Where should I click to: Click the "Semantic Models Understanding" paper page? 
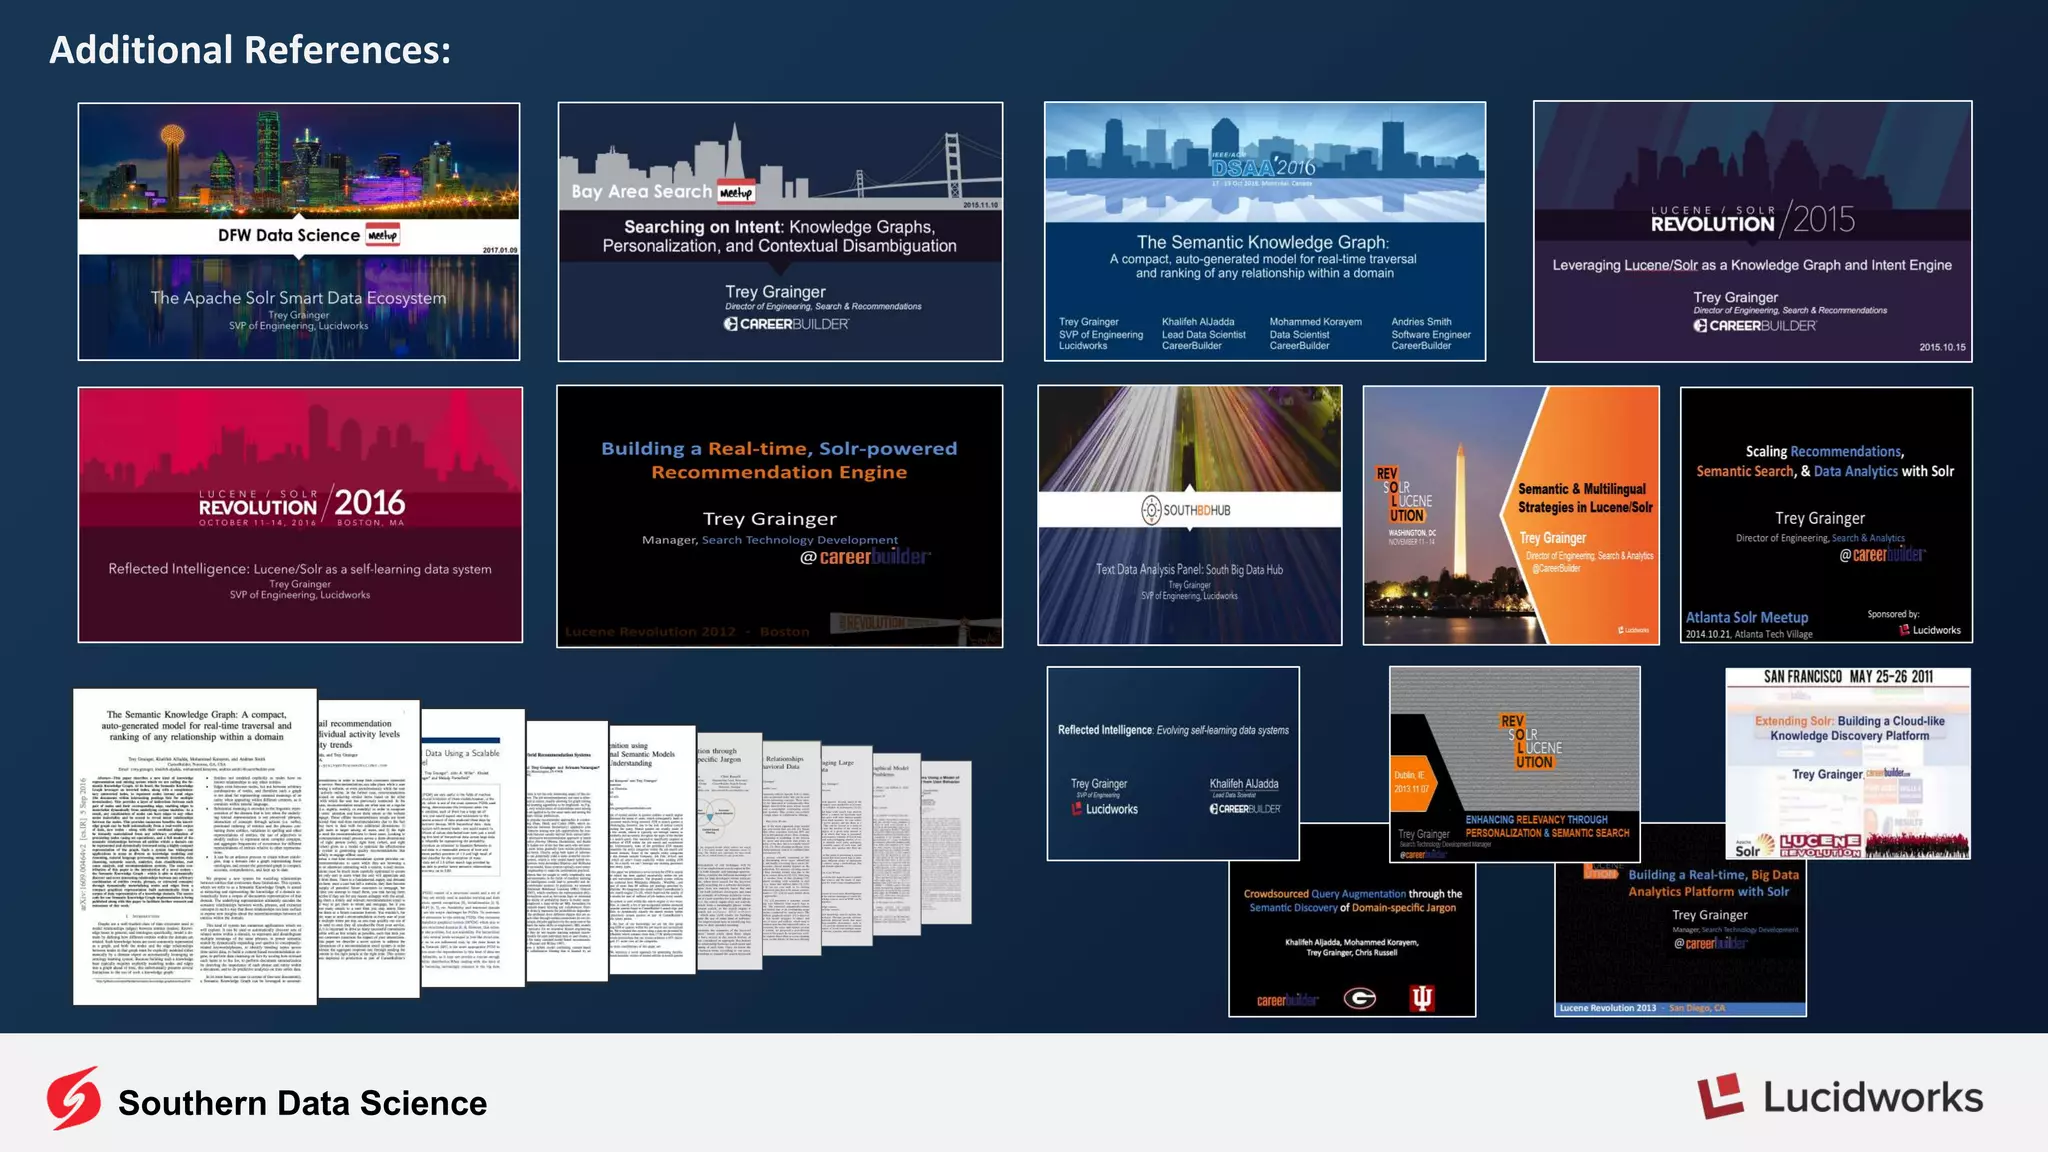[653, 850]
